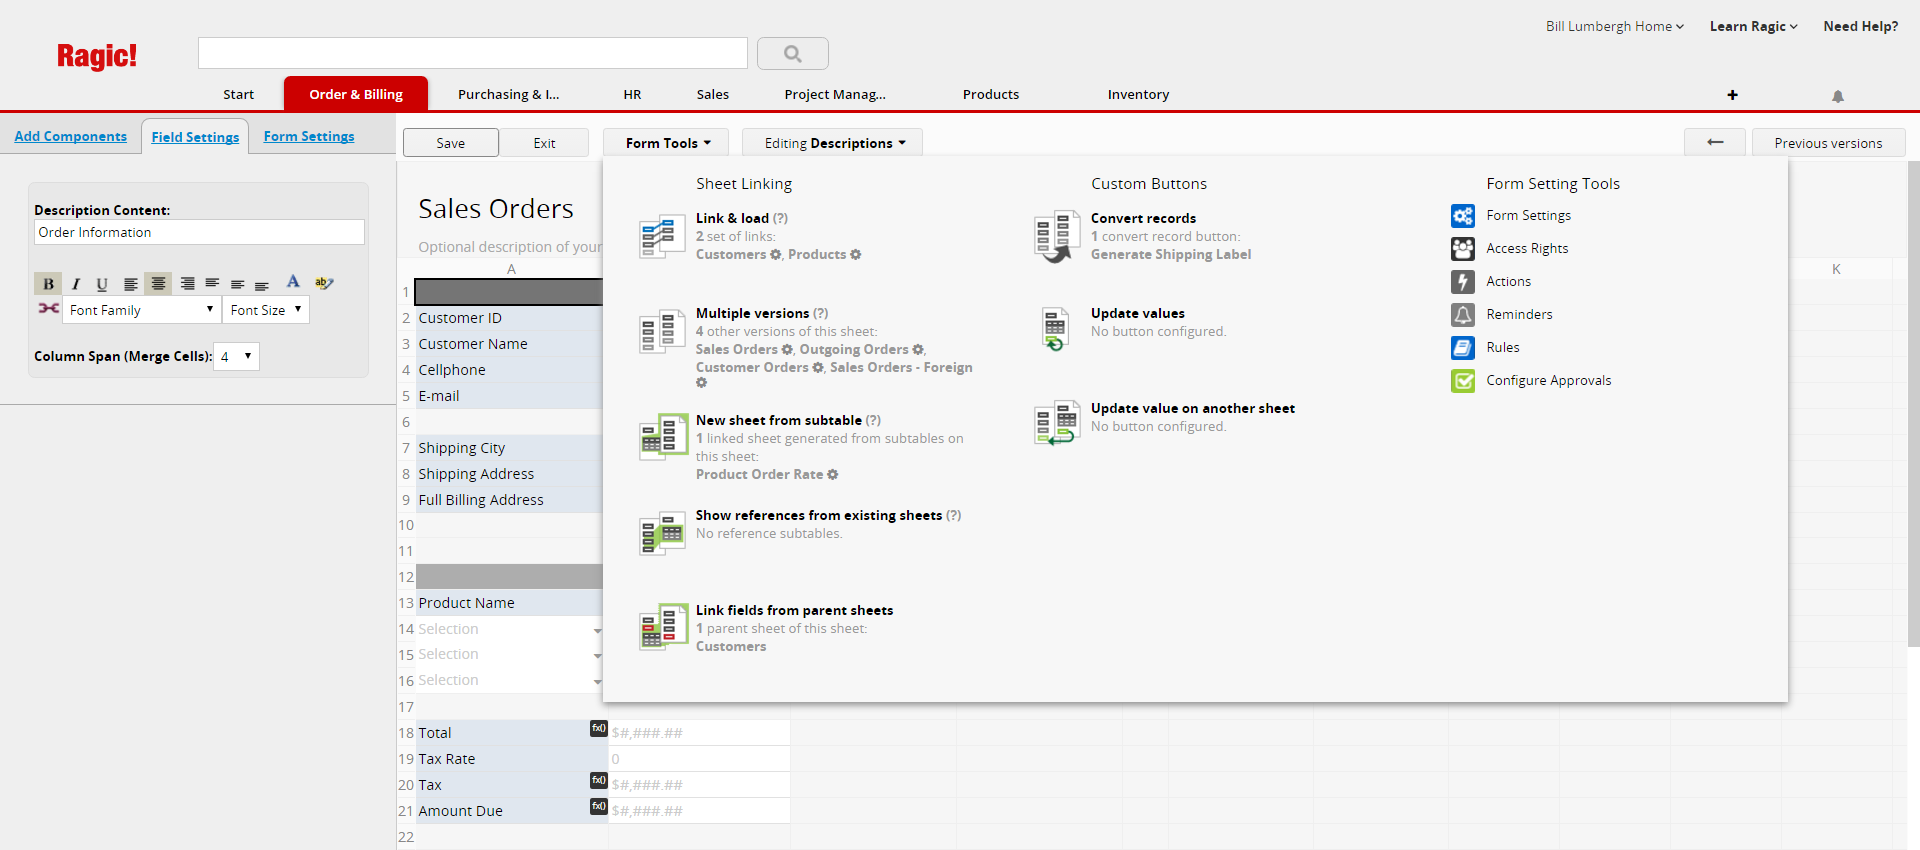Set vertical alignment to middle
The height and width of the screenshot is (850, 1920).
(x=237, y=284)
